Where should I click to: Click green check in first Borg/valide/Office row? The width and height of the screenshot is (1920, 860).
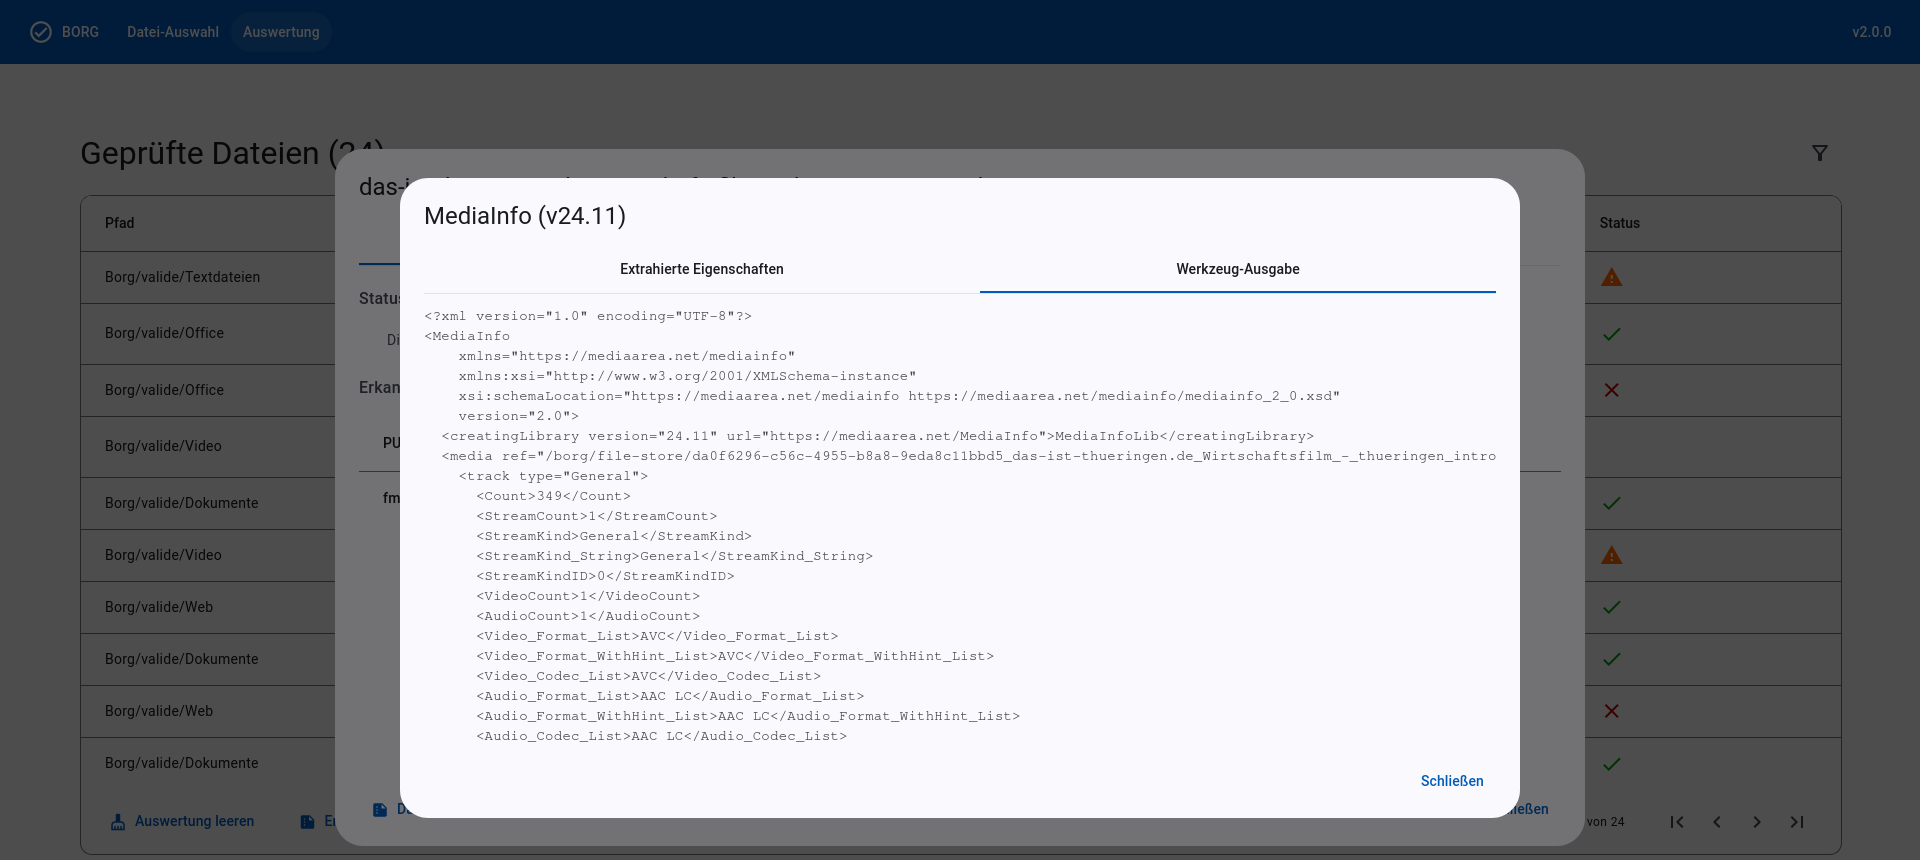coord(1612,334)
